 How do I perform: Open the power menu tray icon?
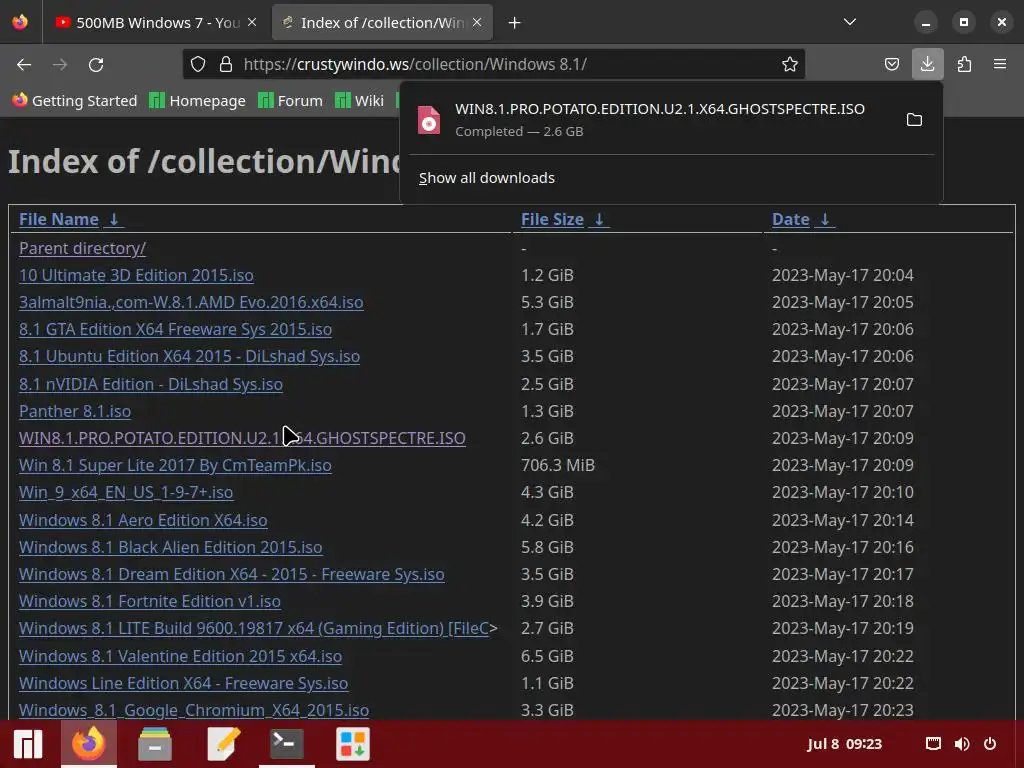[990, 744]
